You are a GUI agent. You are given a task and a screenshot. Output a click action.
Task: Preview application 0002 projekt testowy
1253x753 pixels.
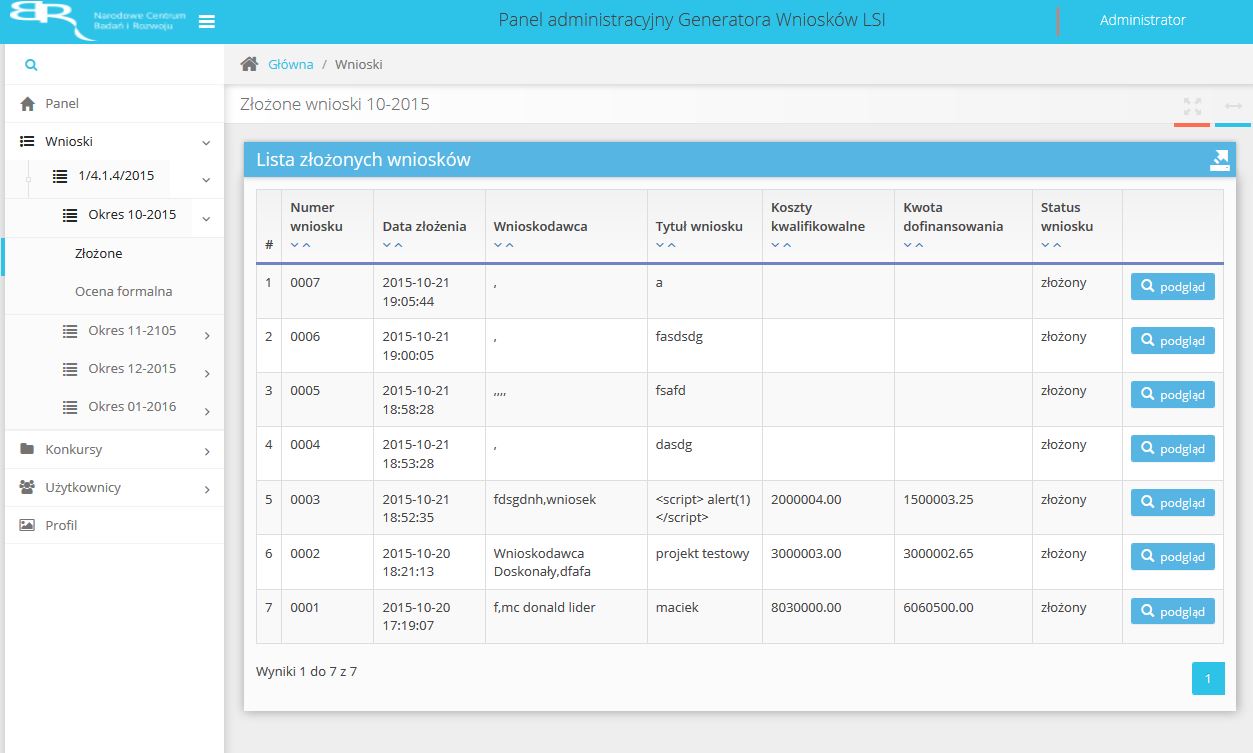tap(1172, 556)
